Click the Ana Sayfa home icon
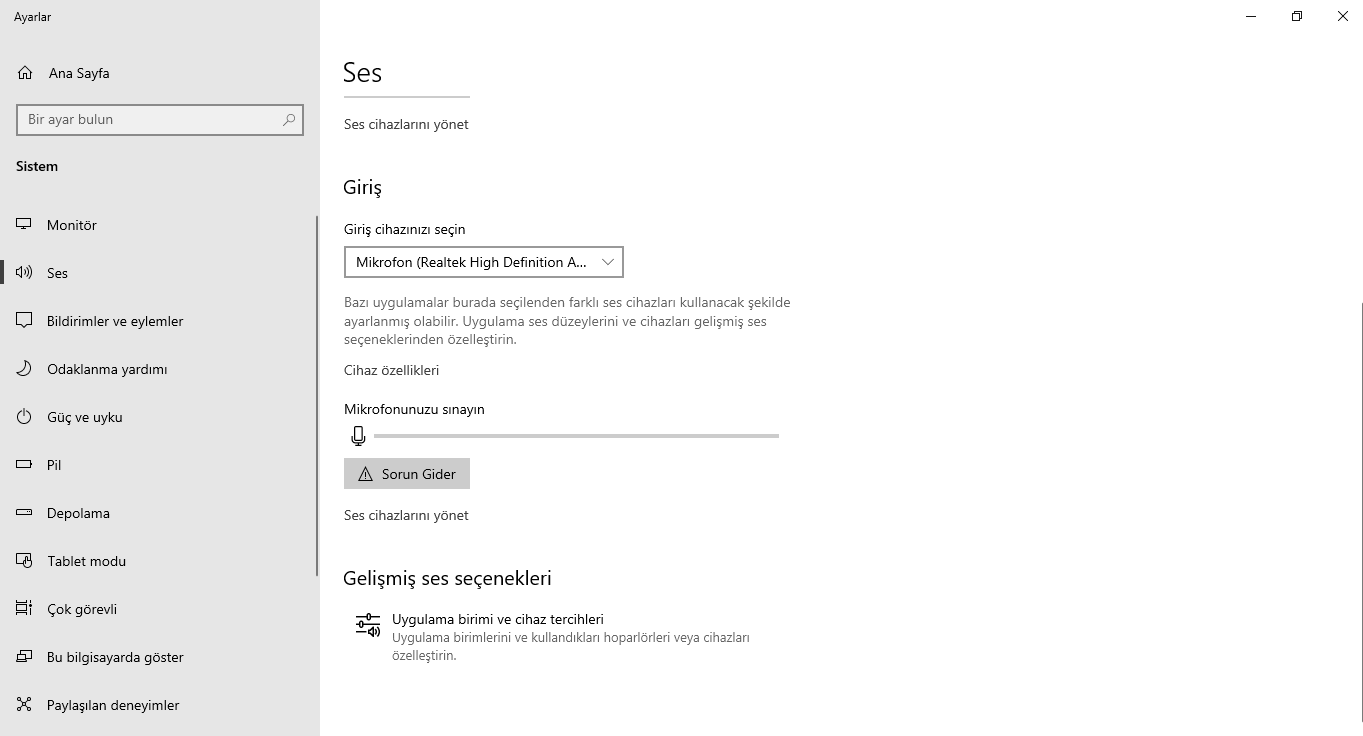This screenshot has width=1363, height=736. (25, 73)
